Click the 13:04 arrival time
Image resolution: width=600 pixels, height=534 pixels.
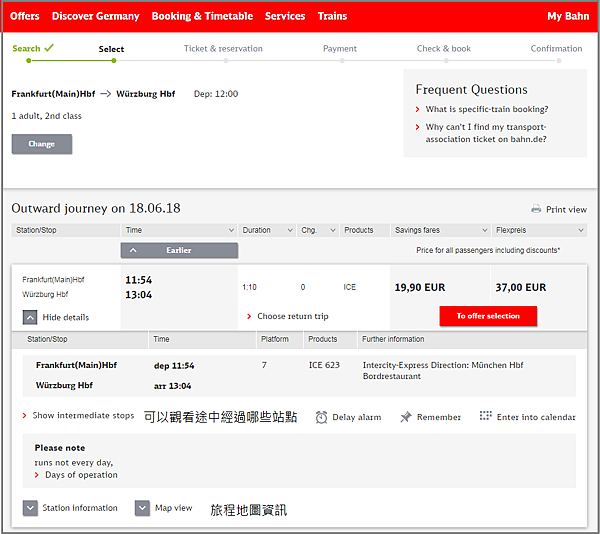[139, 295]
